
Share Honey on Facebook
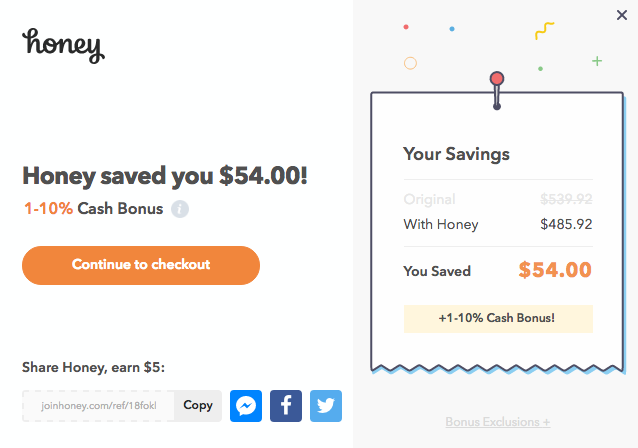click(x=286, y=406)
